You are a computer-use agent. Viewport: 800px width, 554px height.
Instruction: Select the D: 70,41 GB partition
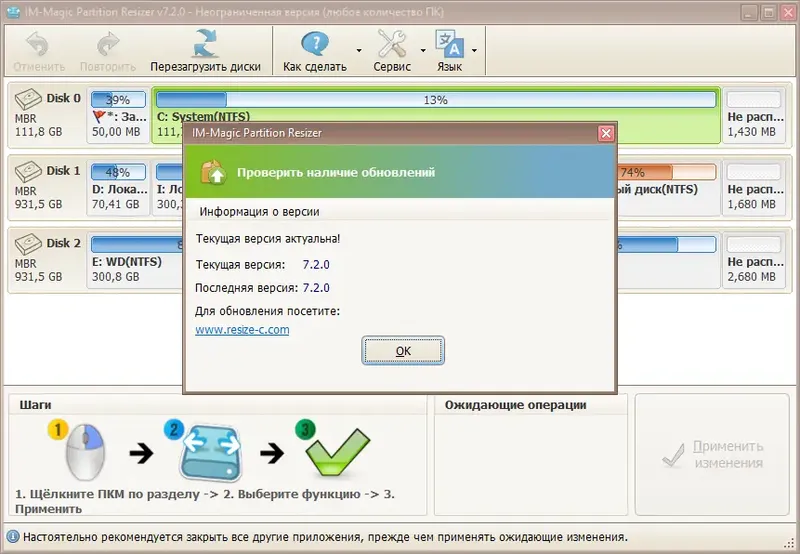coord(118,188)
